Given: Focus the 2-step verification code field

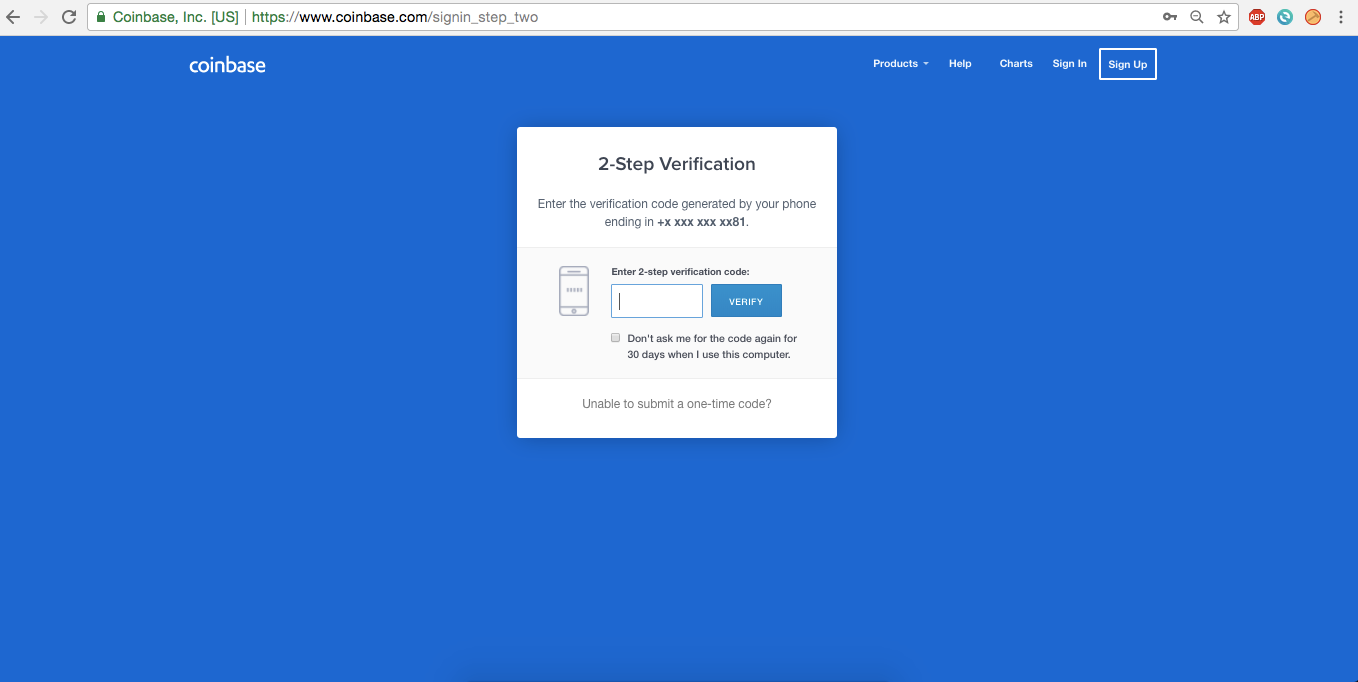Looking at the screenshot, I should pyautogui.click(x=657, y=301).
